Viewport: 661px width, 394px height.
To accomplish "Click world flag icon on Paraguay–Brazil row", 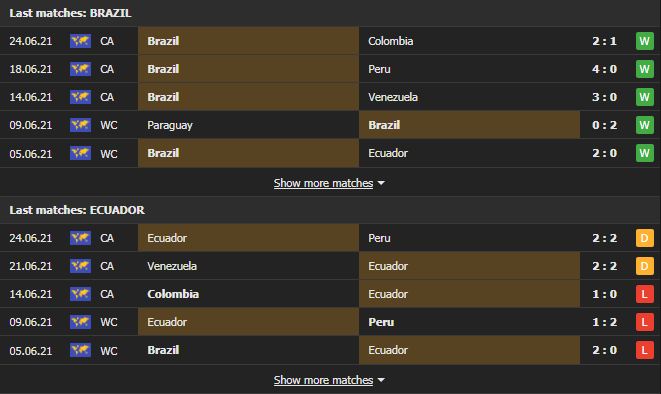I will pyautogui.click(x=80, y=125).
